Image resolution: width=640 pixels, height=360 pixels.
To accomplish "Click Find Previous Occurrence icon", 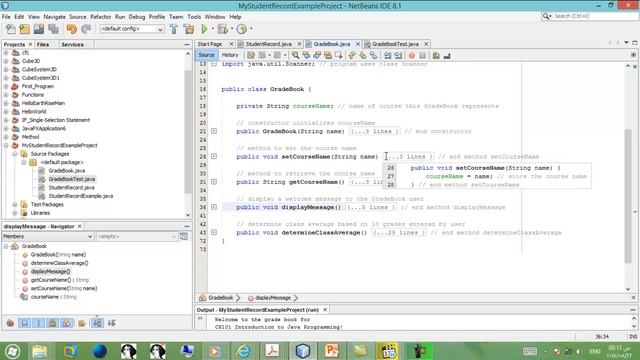I will (x=306, y=55).
